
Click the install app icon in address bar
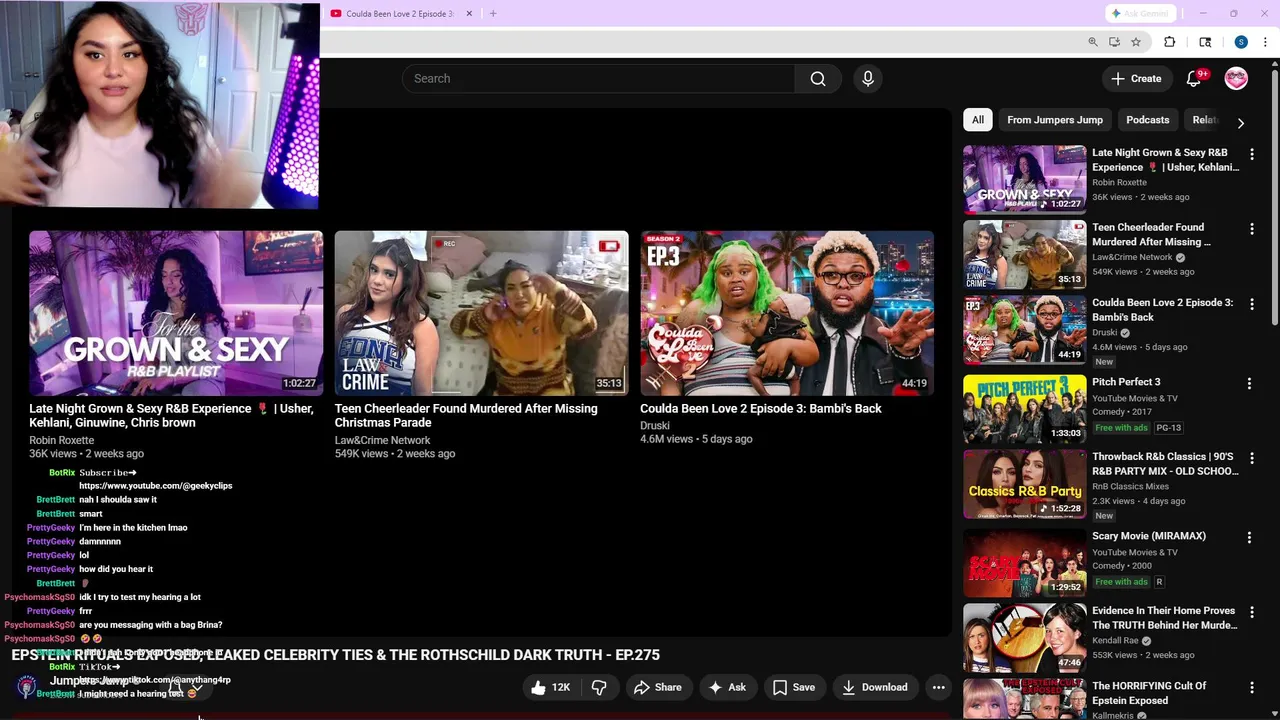(1114, 42)
